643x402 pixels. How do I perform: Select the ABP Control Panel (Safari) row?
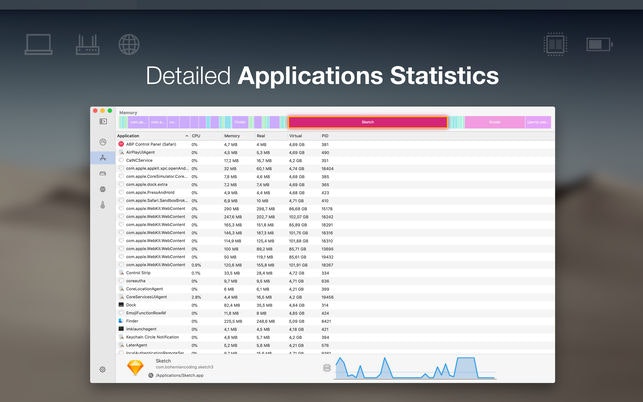(x=335, y=144)
